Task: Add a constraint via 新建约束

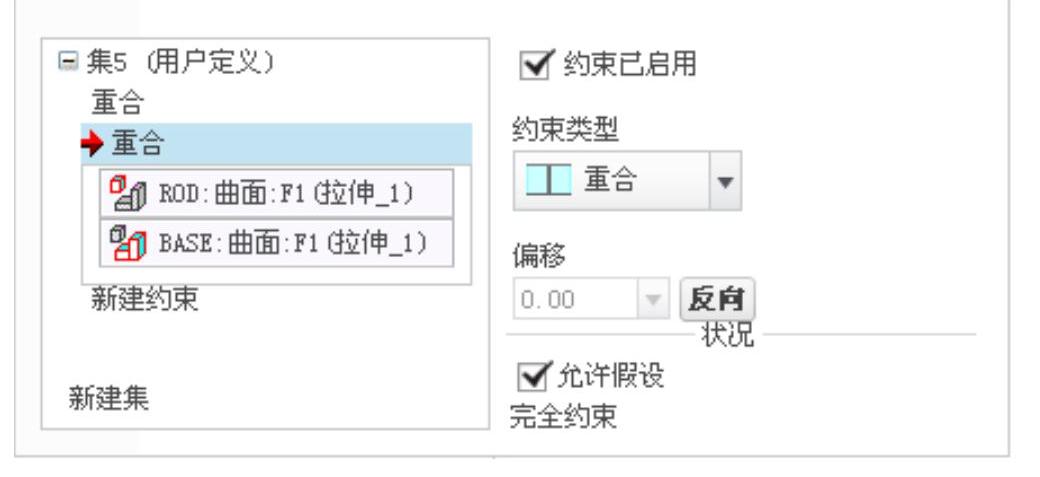Action: pyautogui.click(x=145, y=299)
